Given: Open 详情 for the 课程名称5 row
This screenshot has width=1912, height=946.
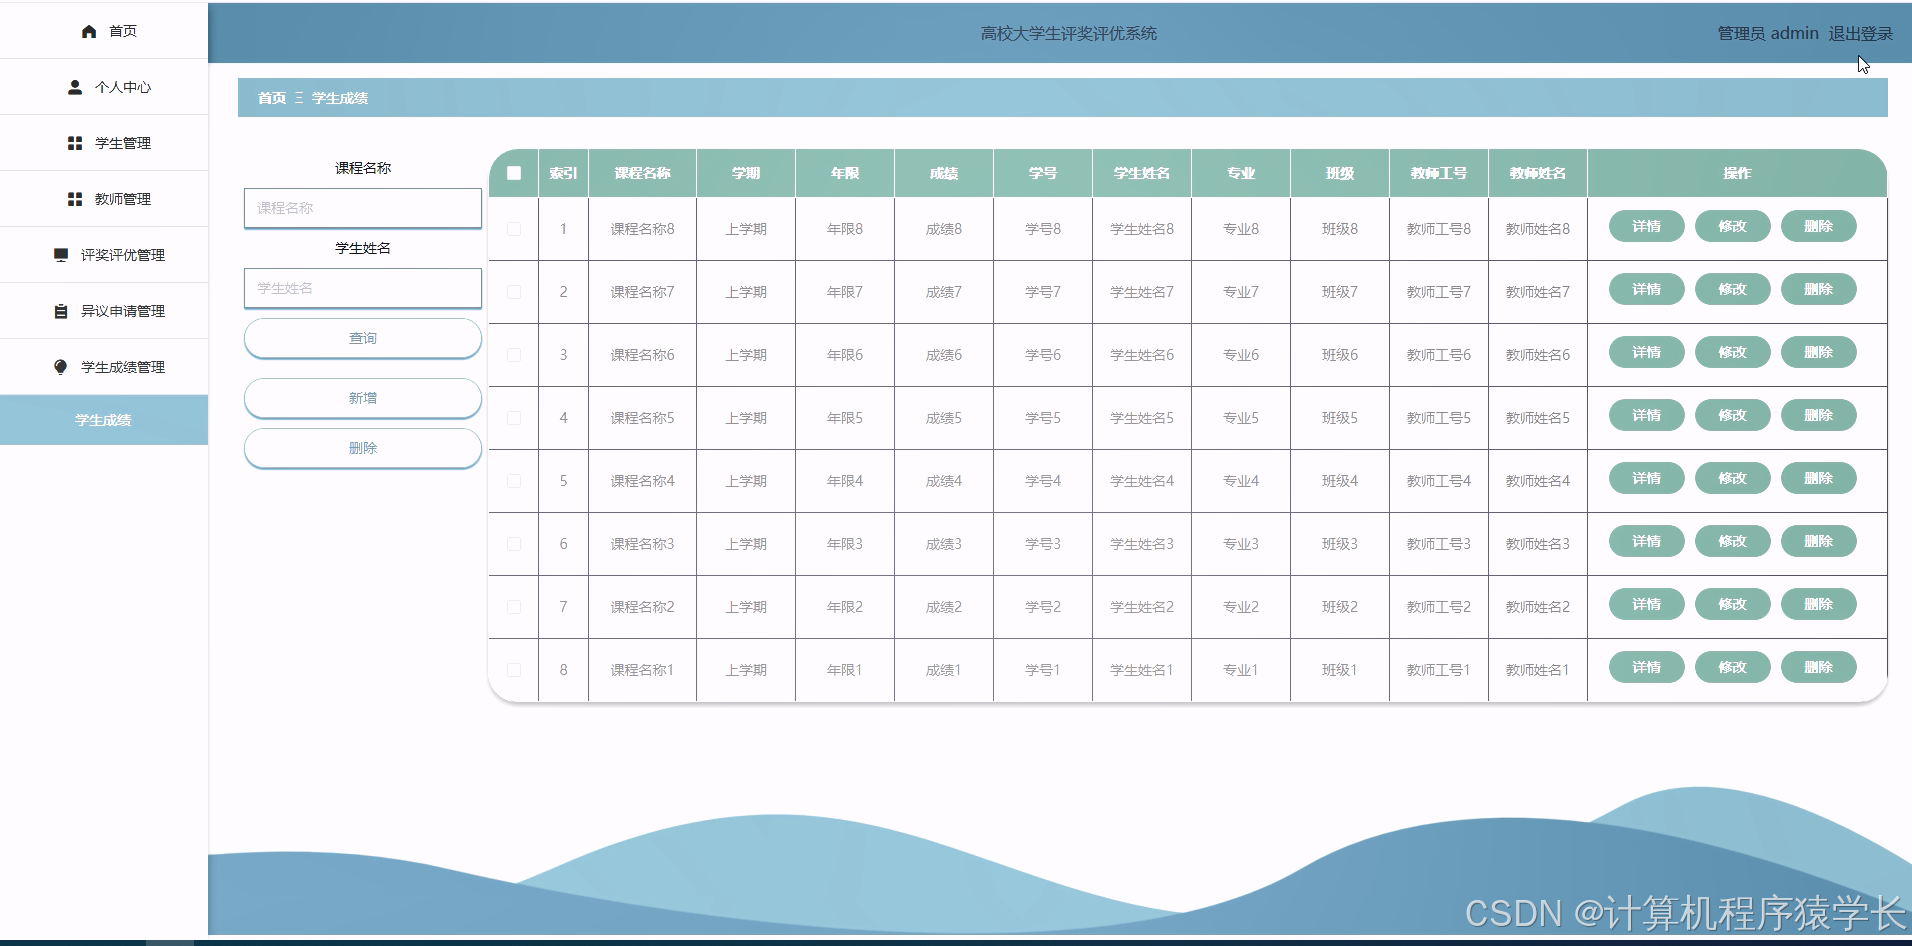Looking at the screenshot, I should coord(1646,415).
